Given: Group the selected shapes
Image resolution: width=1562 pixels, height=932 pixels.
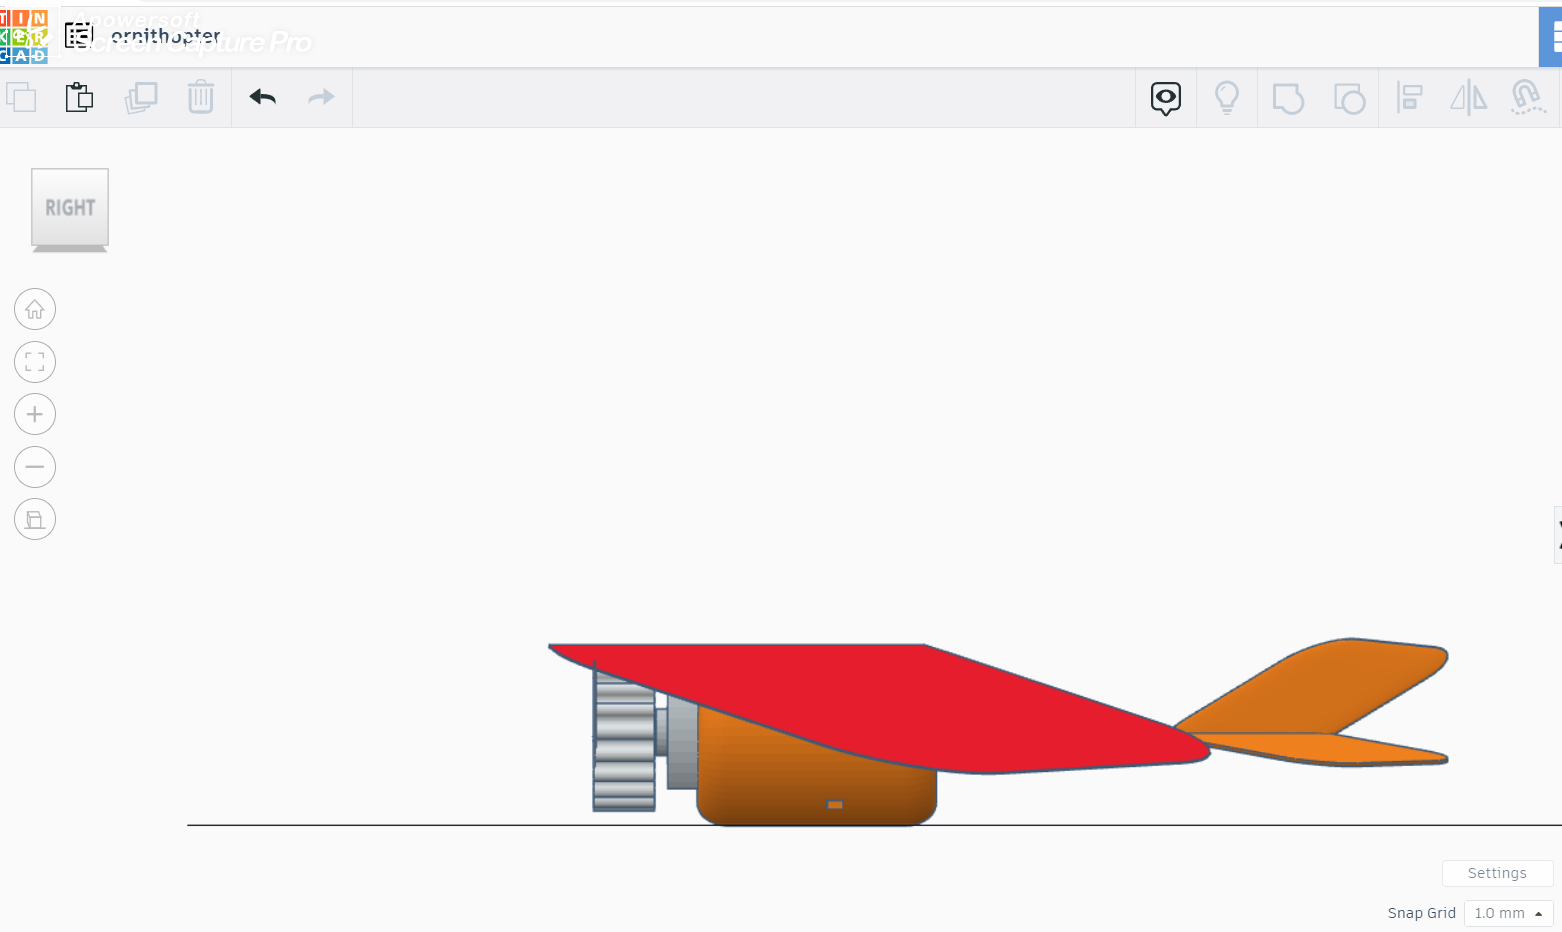Looking at the screenshot, I should [1287, 97].
